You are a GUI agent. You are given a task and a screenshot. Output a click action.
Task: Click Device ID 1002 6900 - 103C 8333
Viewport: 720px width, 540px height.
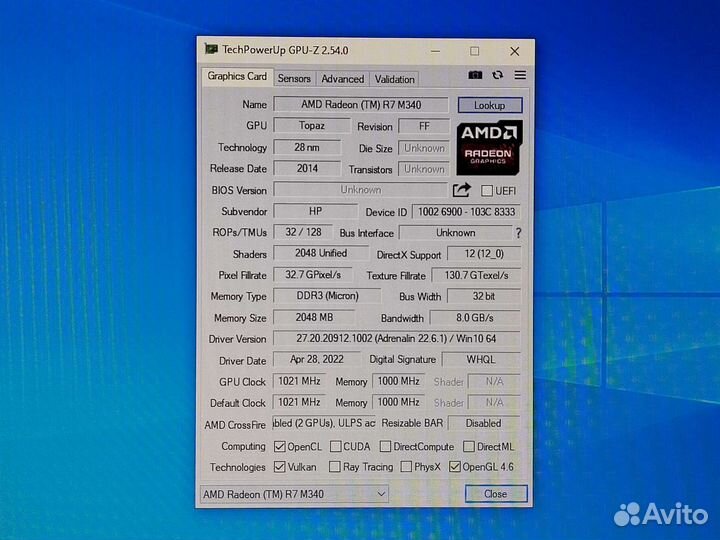click(467, 212)
